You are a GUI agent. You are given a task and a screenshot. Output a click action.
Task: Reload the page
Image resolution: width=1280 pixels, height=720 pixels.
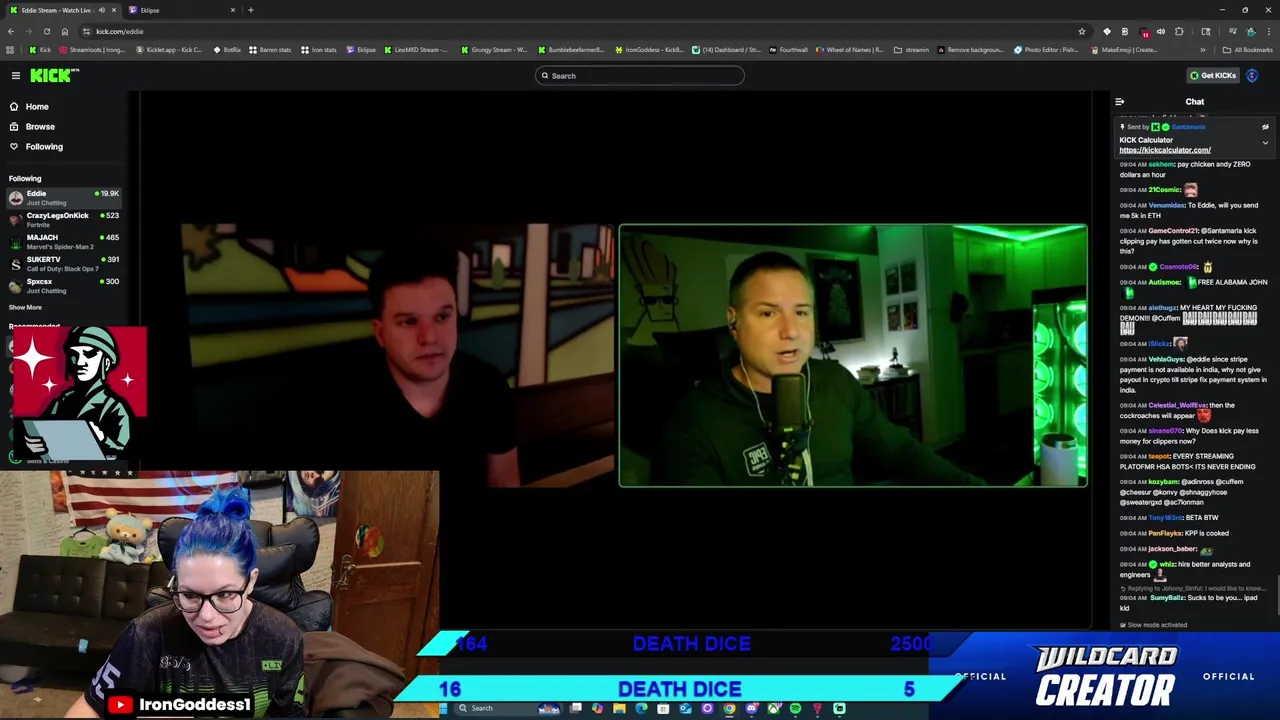click(x=46, y=31)
